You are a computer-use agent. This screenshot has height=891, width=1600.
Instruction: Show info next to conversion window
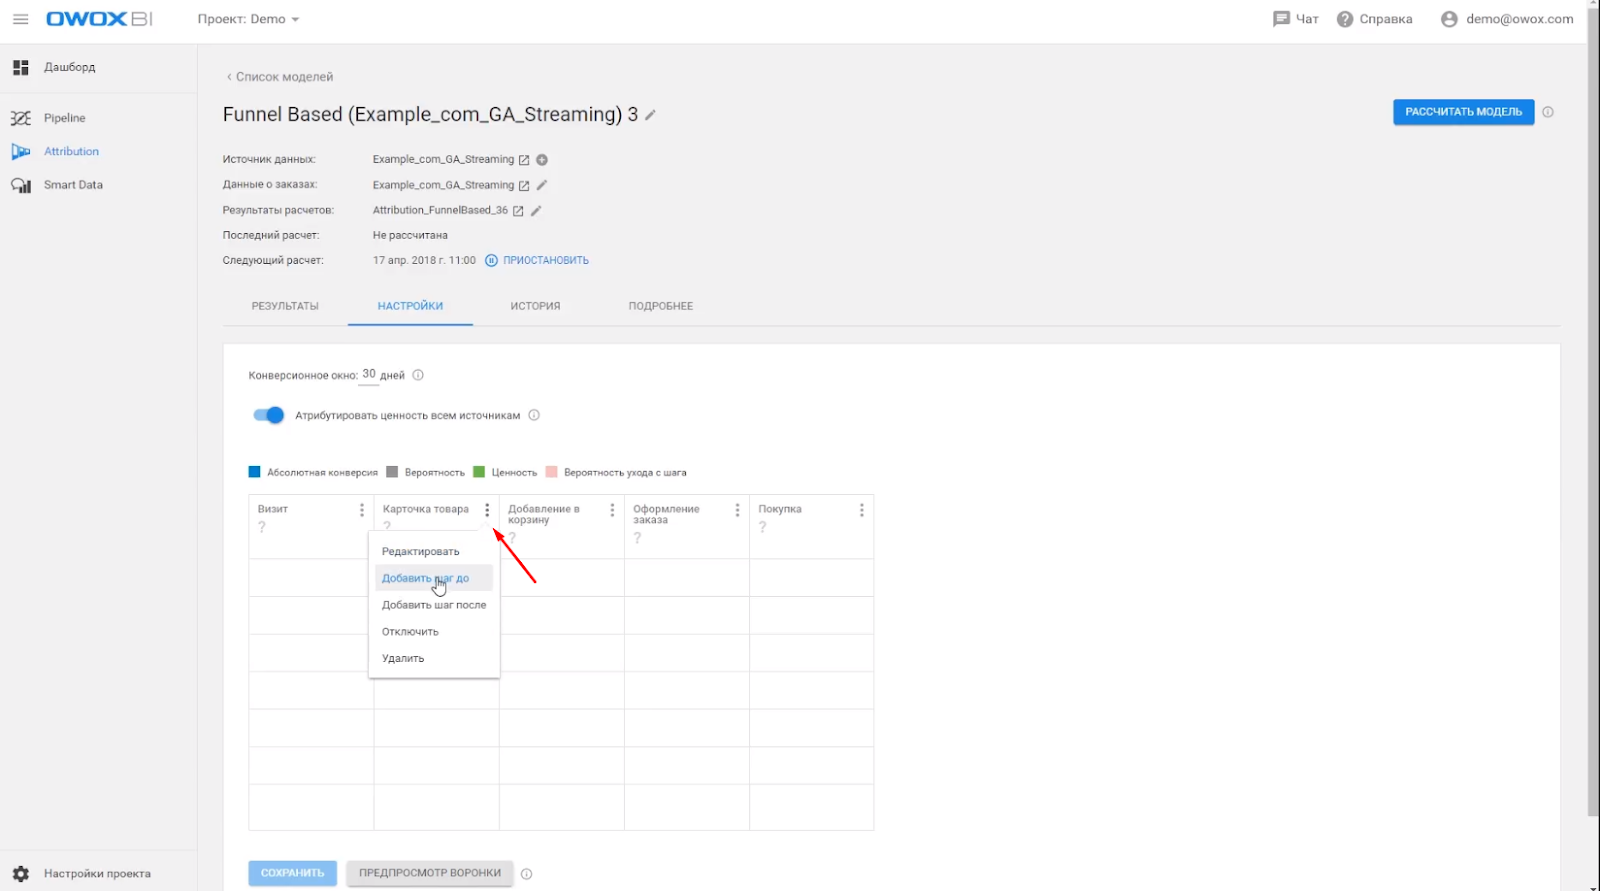pos(418,375)
